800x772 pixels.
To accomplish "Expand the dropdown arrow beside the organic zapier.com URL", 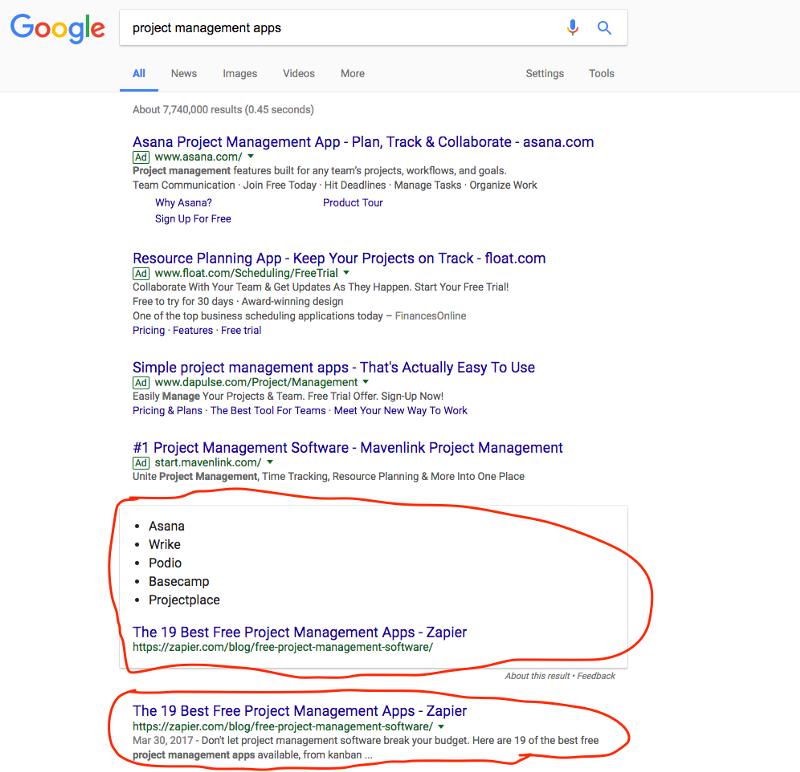I will tap(441, 727).
